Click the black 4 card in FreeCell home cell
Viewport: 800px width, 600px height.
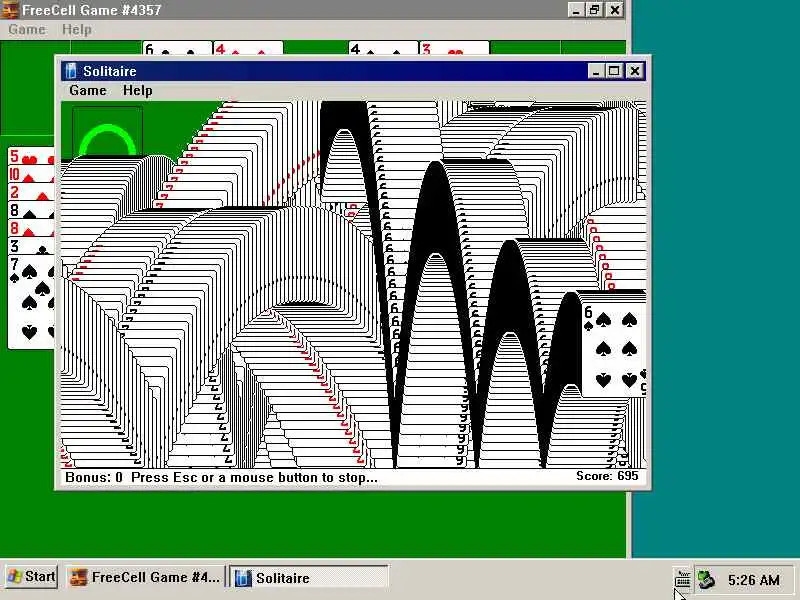[x=383, y=48]
